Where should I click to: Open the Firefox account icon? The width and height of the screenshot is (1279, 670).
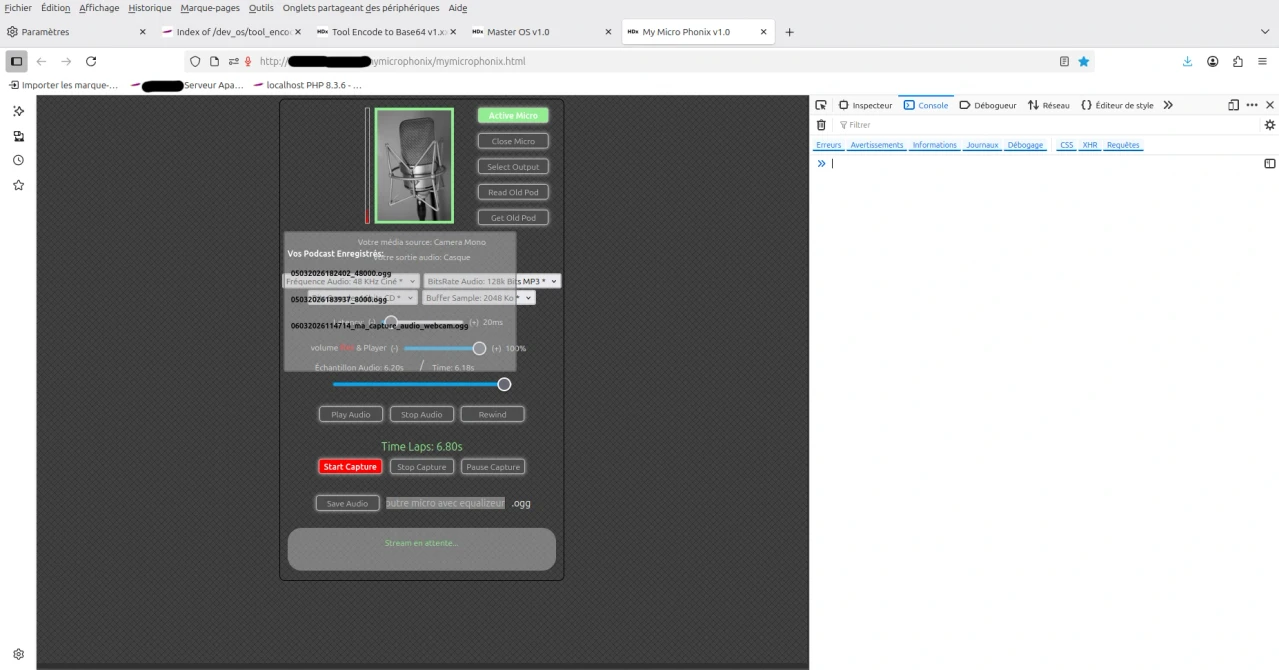[1212, 61]
